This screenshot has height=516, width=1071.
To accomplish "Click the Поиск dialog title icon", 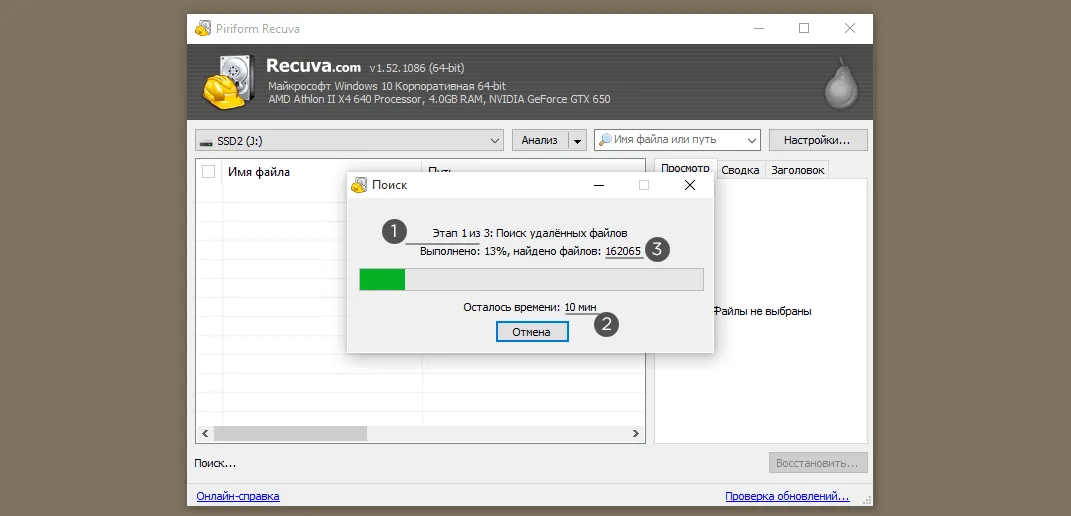I will 359,185.
